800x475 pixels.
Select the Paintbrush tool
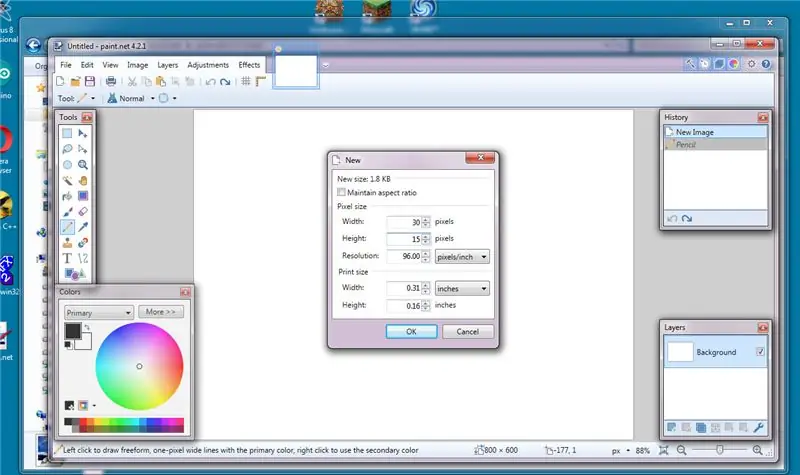pos(67,212)
